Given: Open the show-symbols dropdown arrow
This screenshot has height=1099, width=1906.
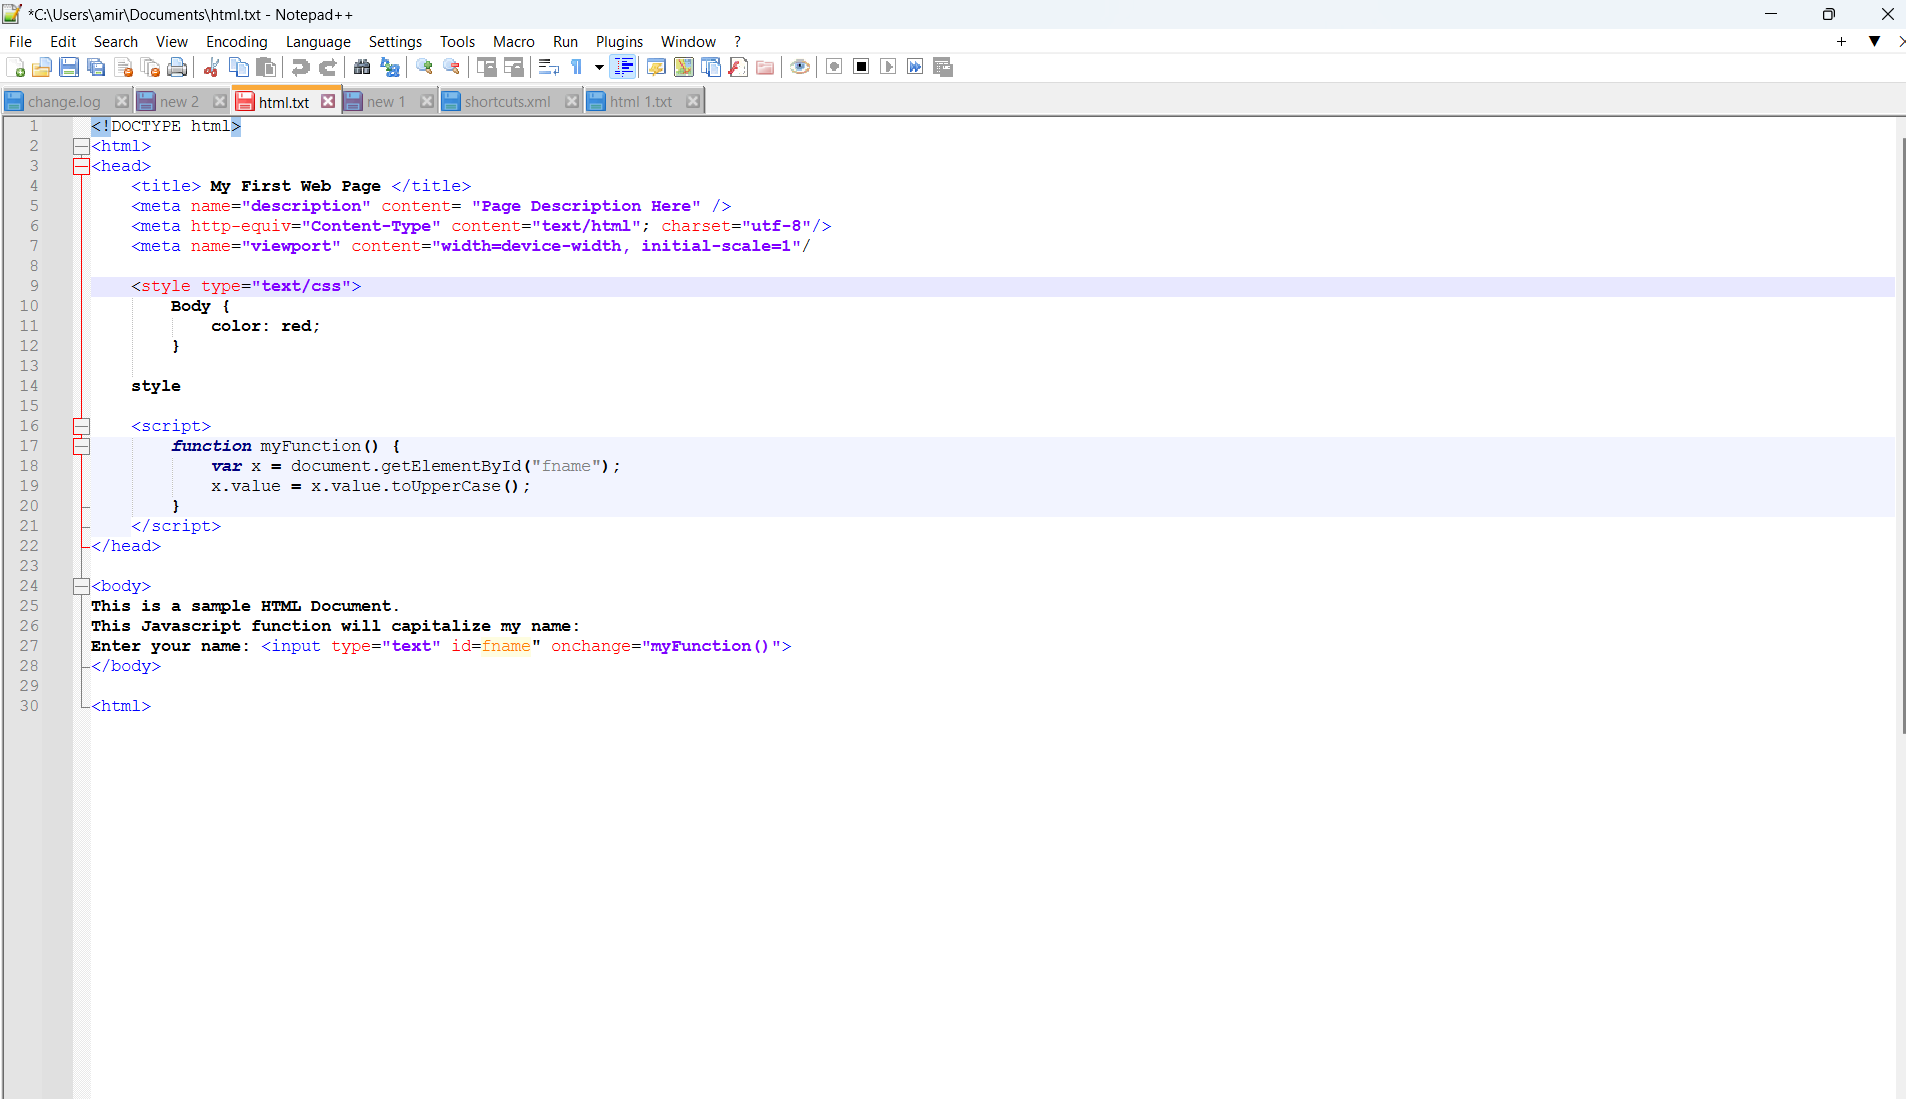Looking at the screenshot, I should (599, 67).
